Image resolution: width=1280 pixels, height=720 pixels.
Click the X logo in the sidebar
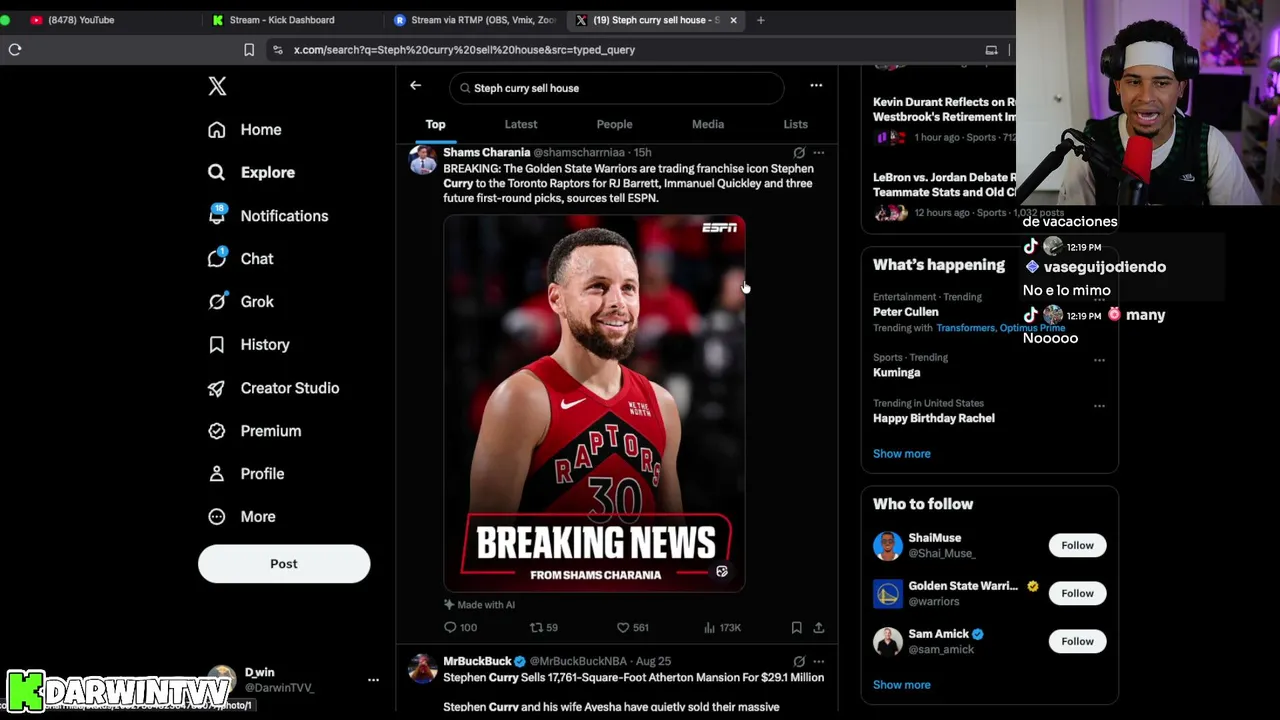(217, 86)
